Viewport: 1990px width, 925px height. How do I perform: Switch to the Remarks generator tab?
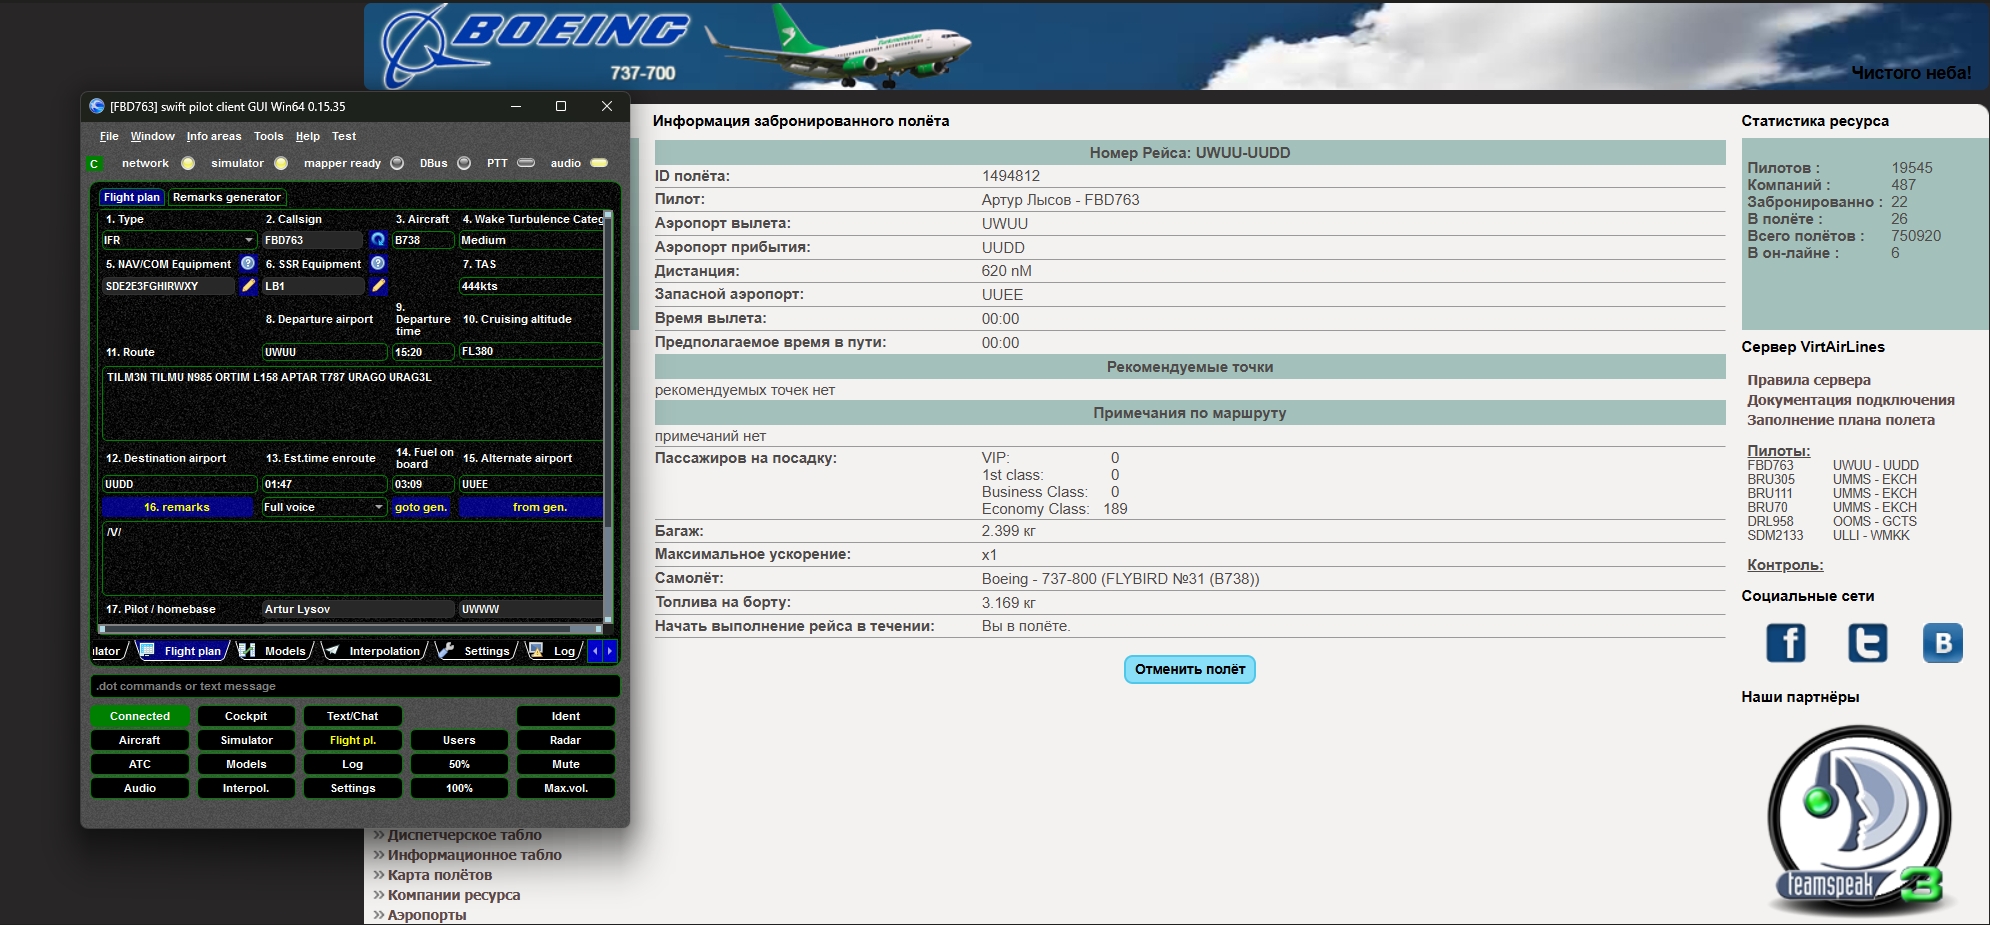(x=227, y=197)
